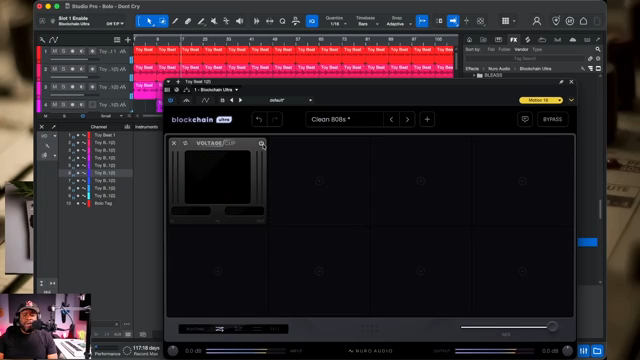
Task: Mute track 1 Toy Beat
Action: tap(54, 51)
